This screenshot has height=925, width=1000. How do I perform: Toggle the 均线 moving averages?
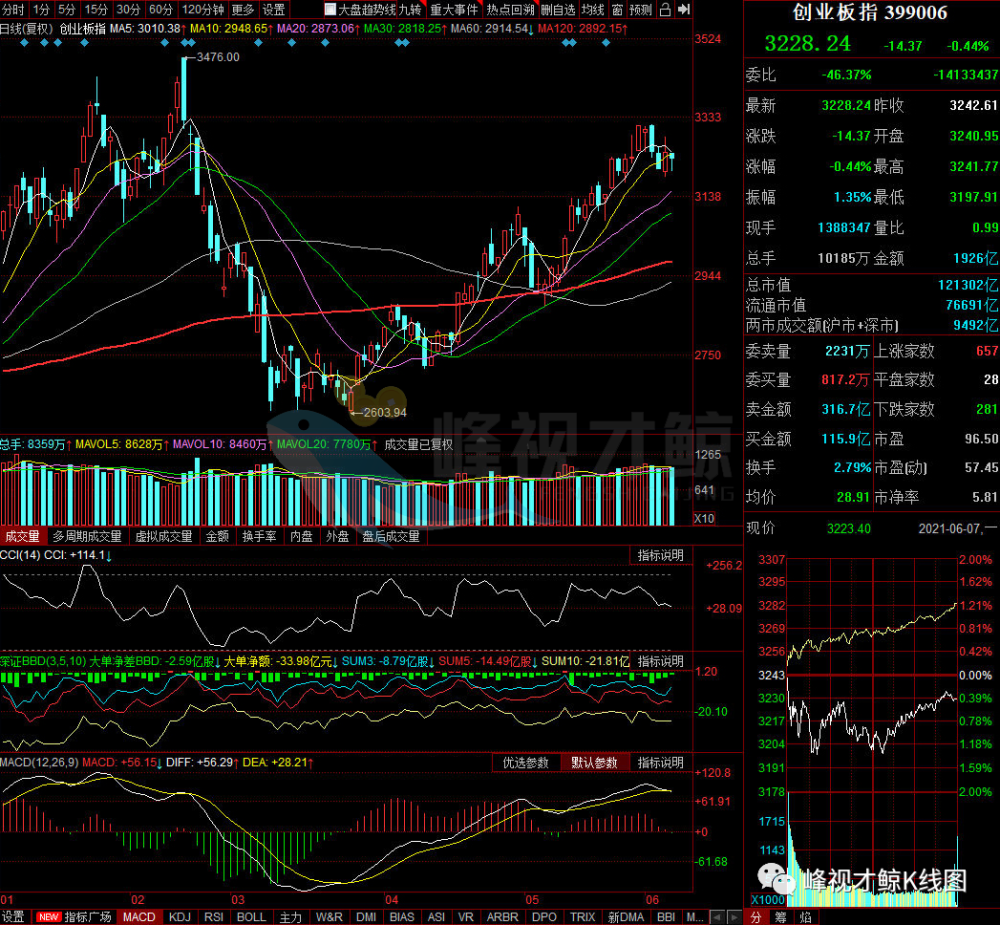click(592, 10)
